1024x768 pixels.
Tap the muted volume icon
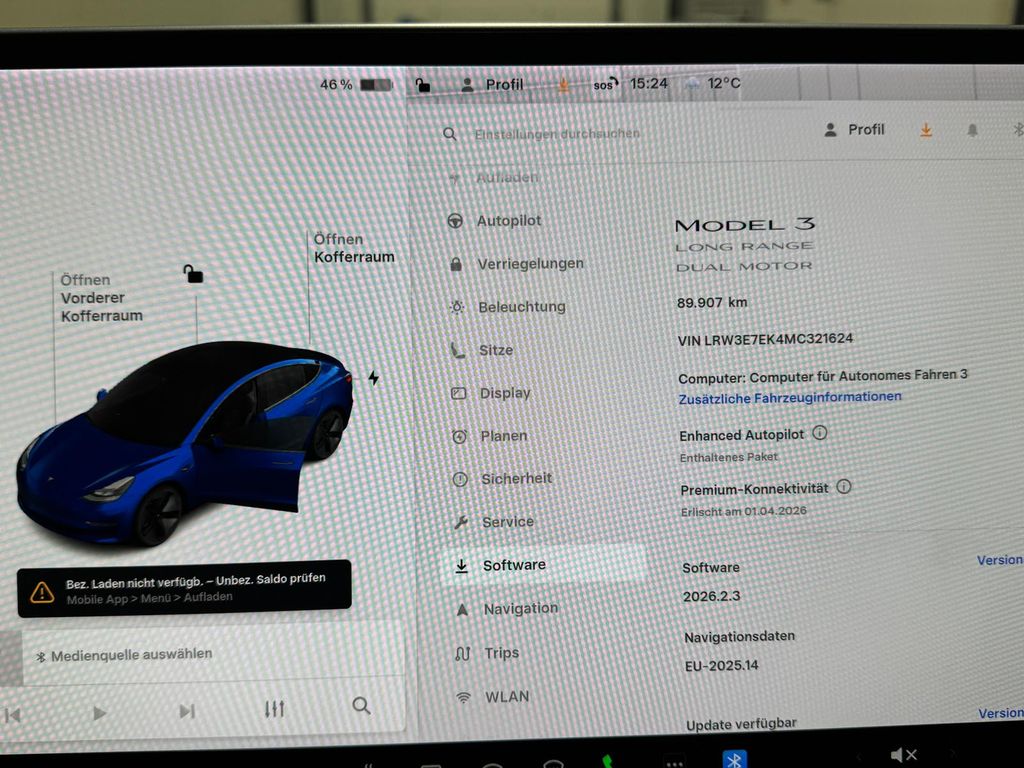(x=903, y=755)
